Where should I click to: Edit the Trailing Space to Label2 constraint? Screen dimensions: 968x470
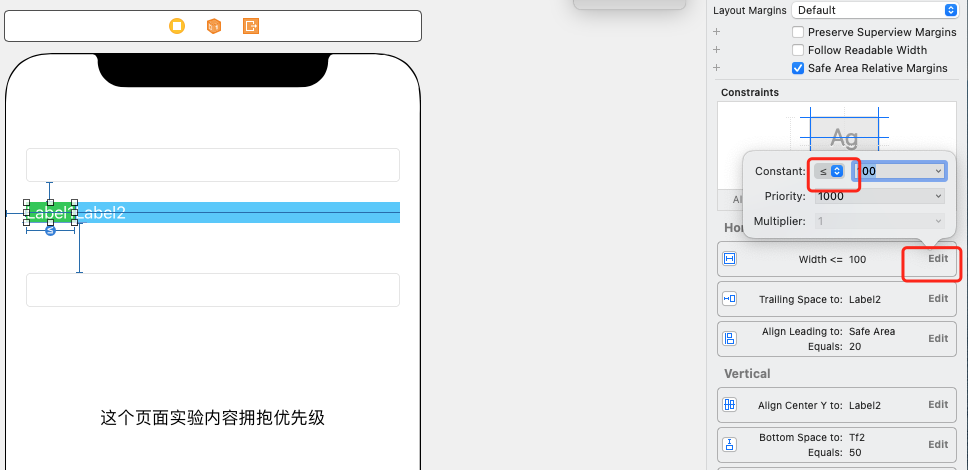938,298
